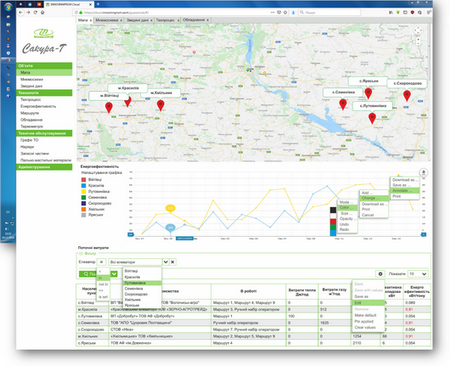The width and height of the screenshot is (450, 366).
Task: Click the chart download icon
Action: pyautogui.click(x=423, y=172)
